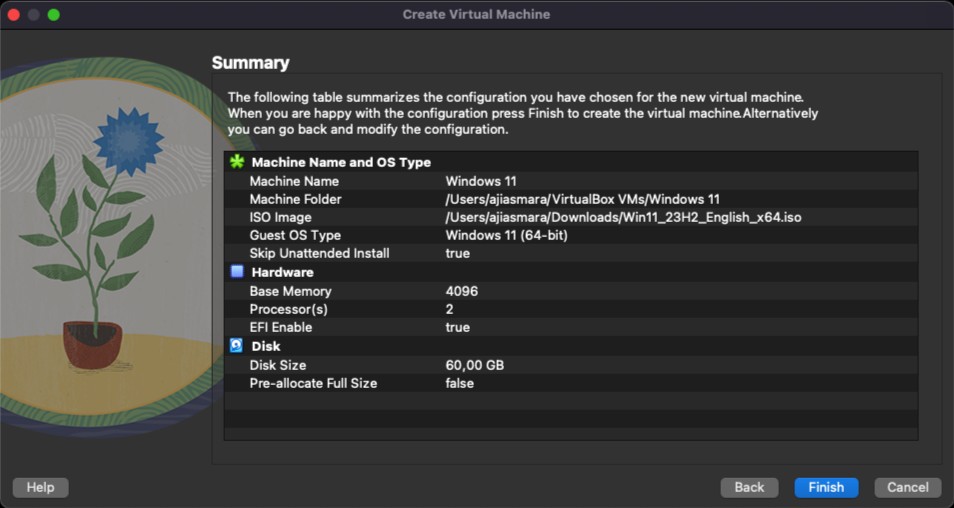Click the Hardware section header
Viewport: 954px width, 508px height.
pos(283,272)
